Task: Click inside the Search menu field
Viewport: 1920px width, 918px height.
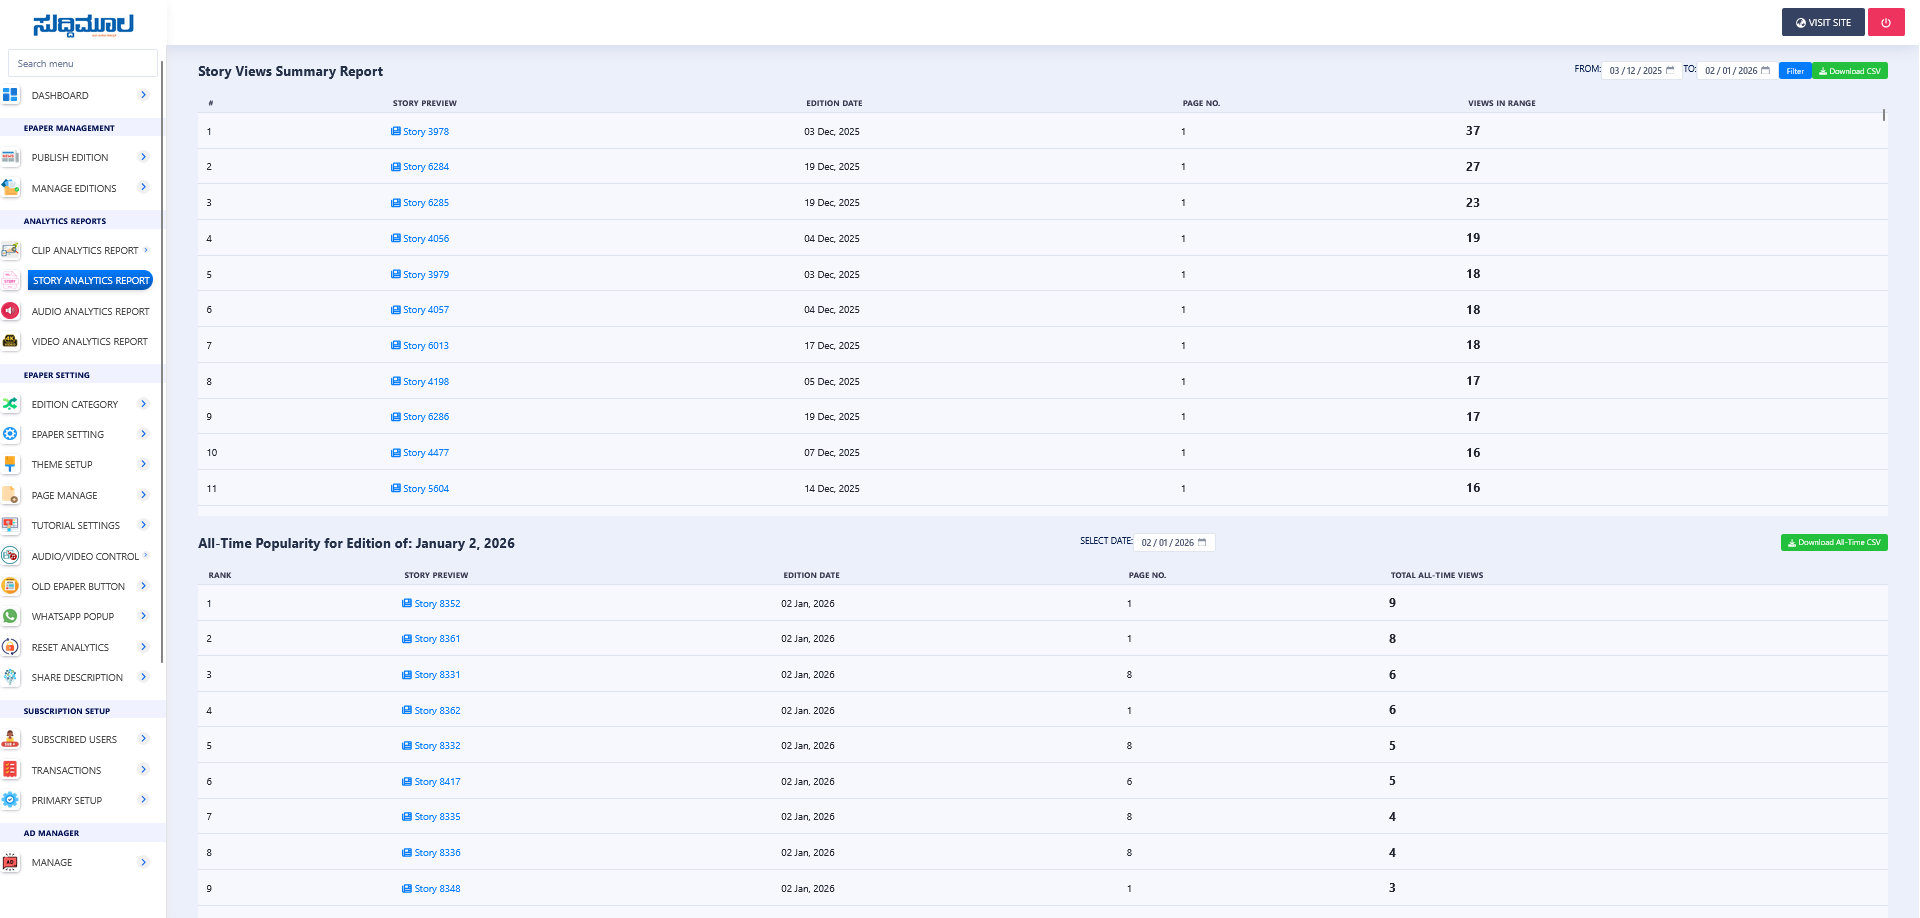Action: (82, 63)
